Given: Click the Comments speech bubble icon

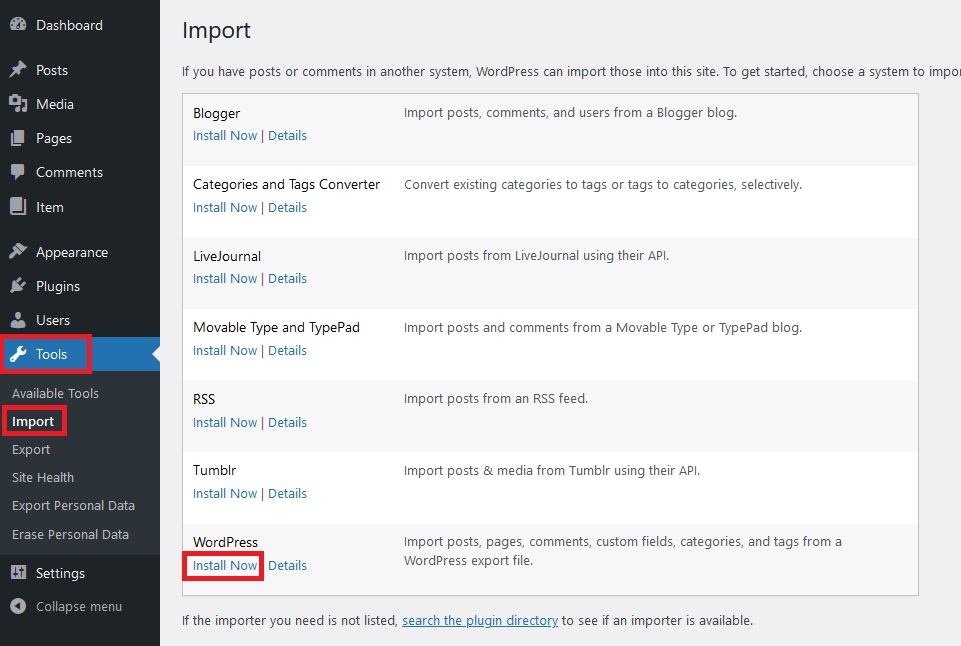Looking at the screenshot, I should (x=18, y=172).
